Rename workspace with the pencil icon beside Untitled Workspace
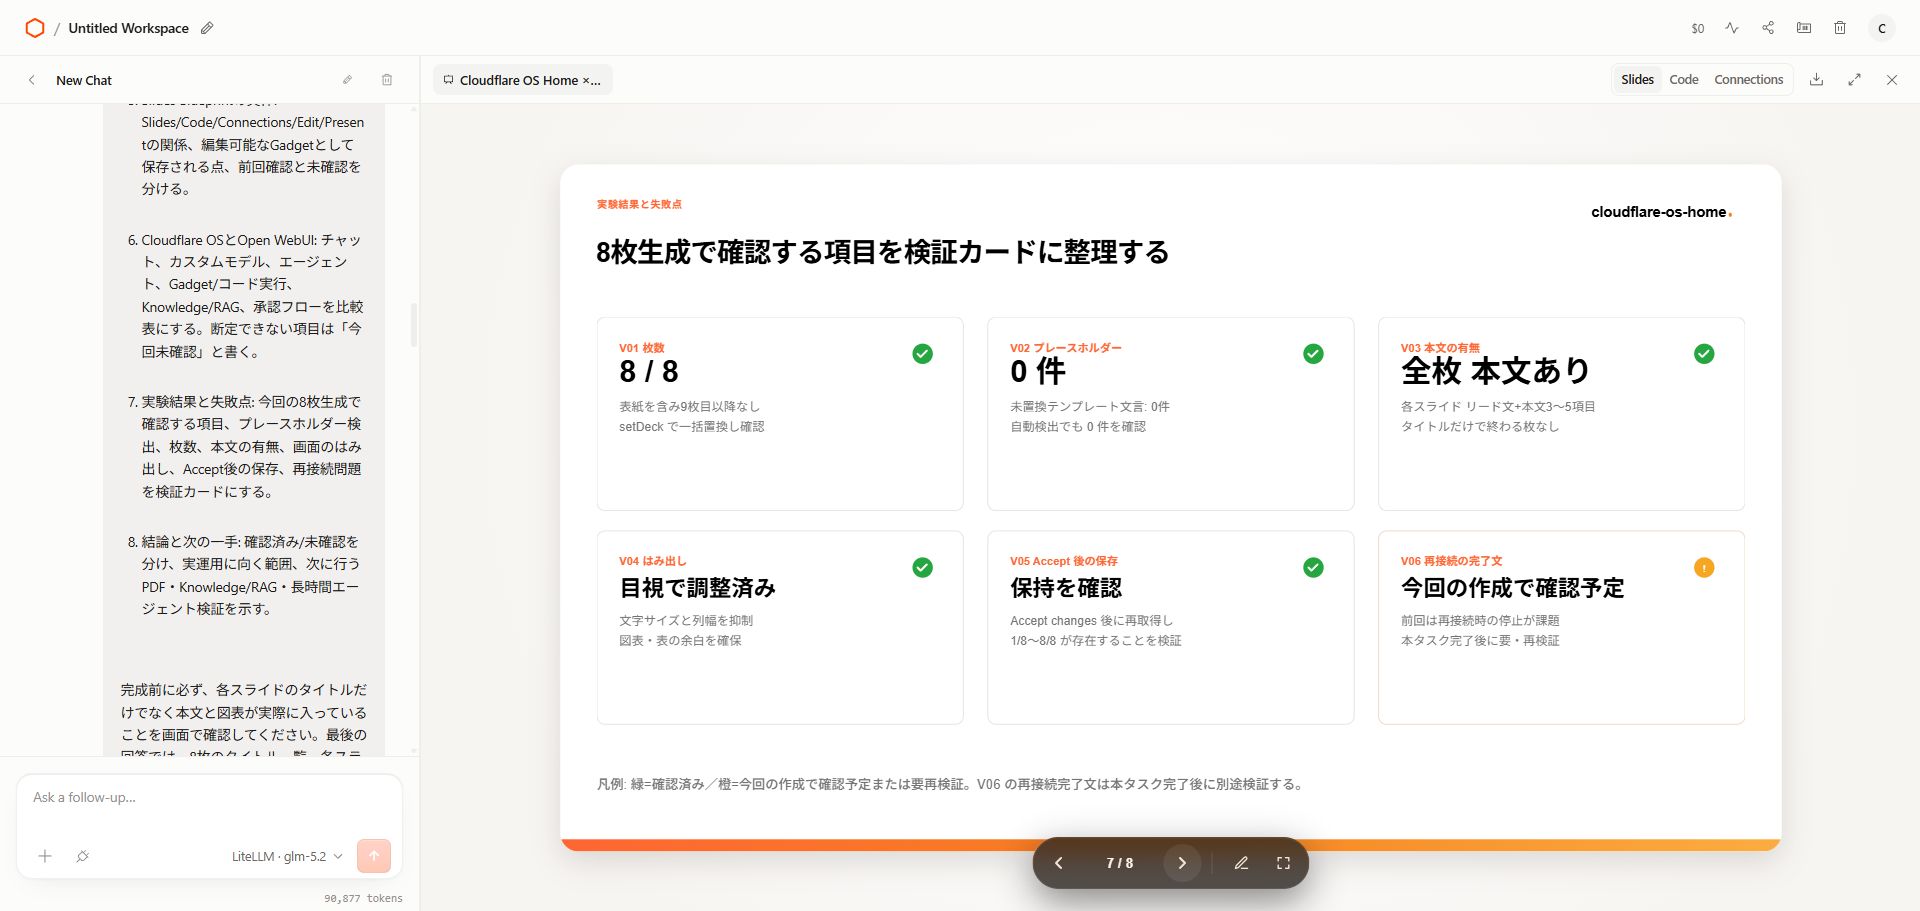Screen dimensions: 1920x911 (207, 28)
